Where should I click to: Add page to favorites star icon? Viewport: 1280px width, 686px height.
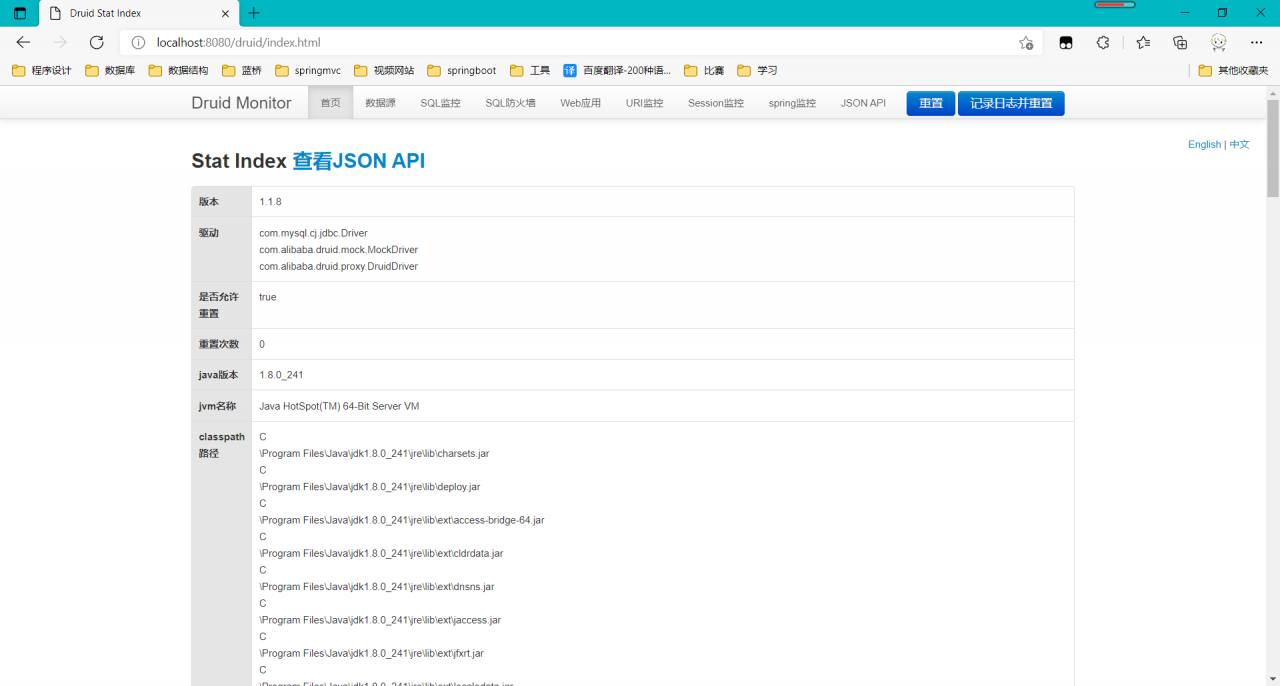1026,43
